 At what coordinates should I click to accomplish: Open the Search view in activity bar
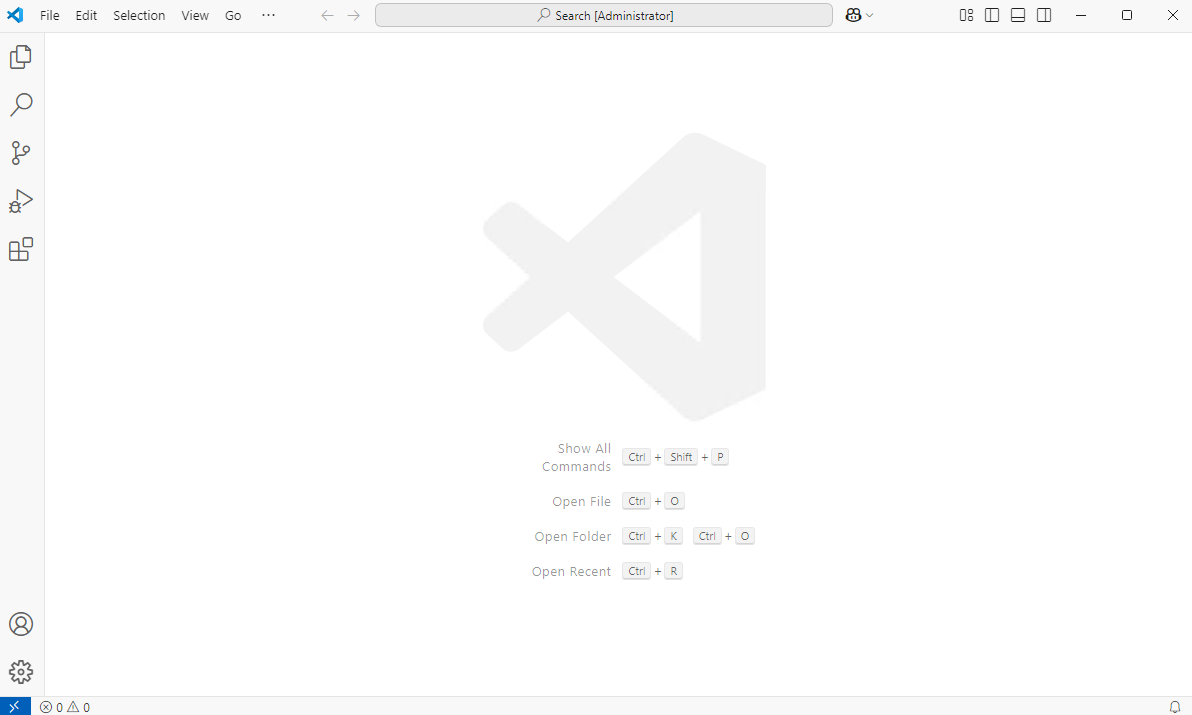click(21, 105)
